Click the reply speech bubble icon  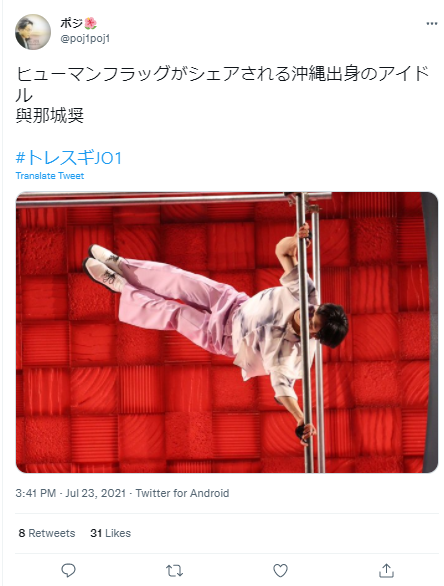pyautogui.click(x=68, y=570)
